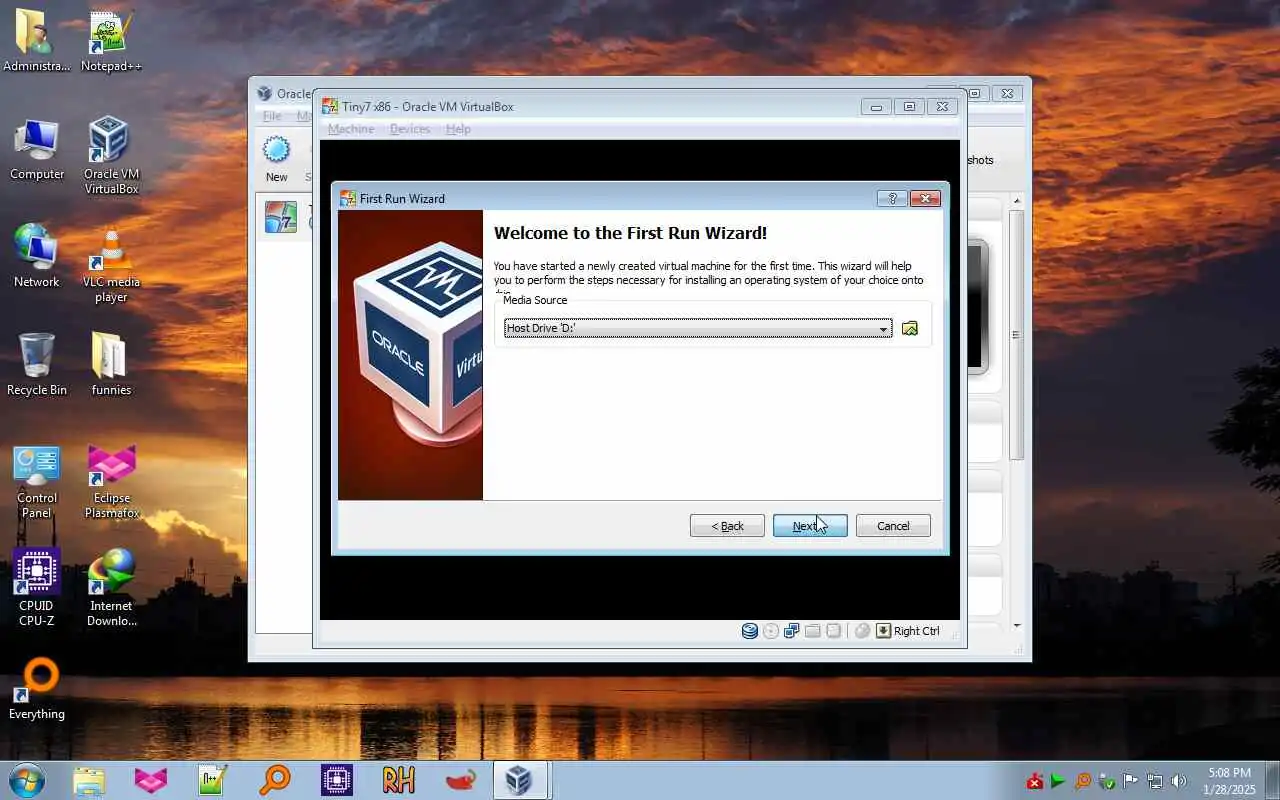Select the Control Panel desktop icon
1280x800 pixels.
[x=37, y=482]
